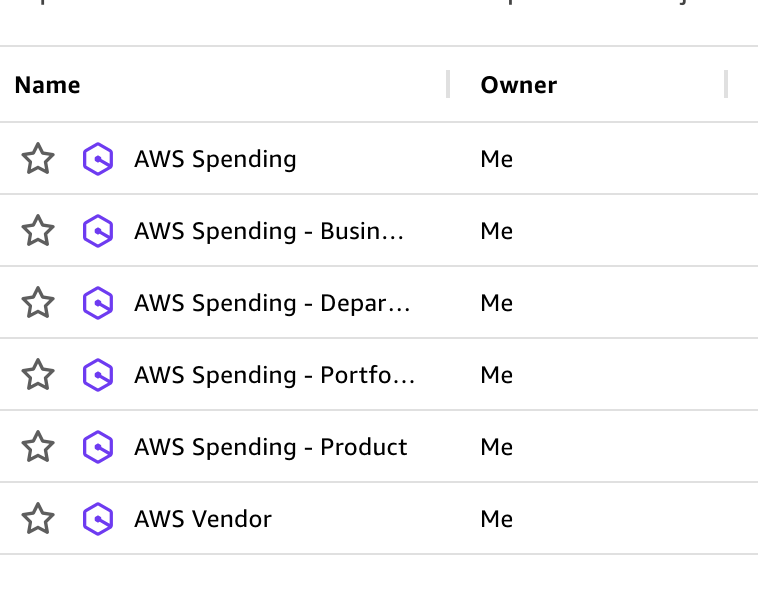Click the purple icon for AWS Spending - Portfo…
The image size is (758, 594).
[x=97, y=375]
